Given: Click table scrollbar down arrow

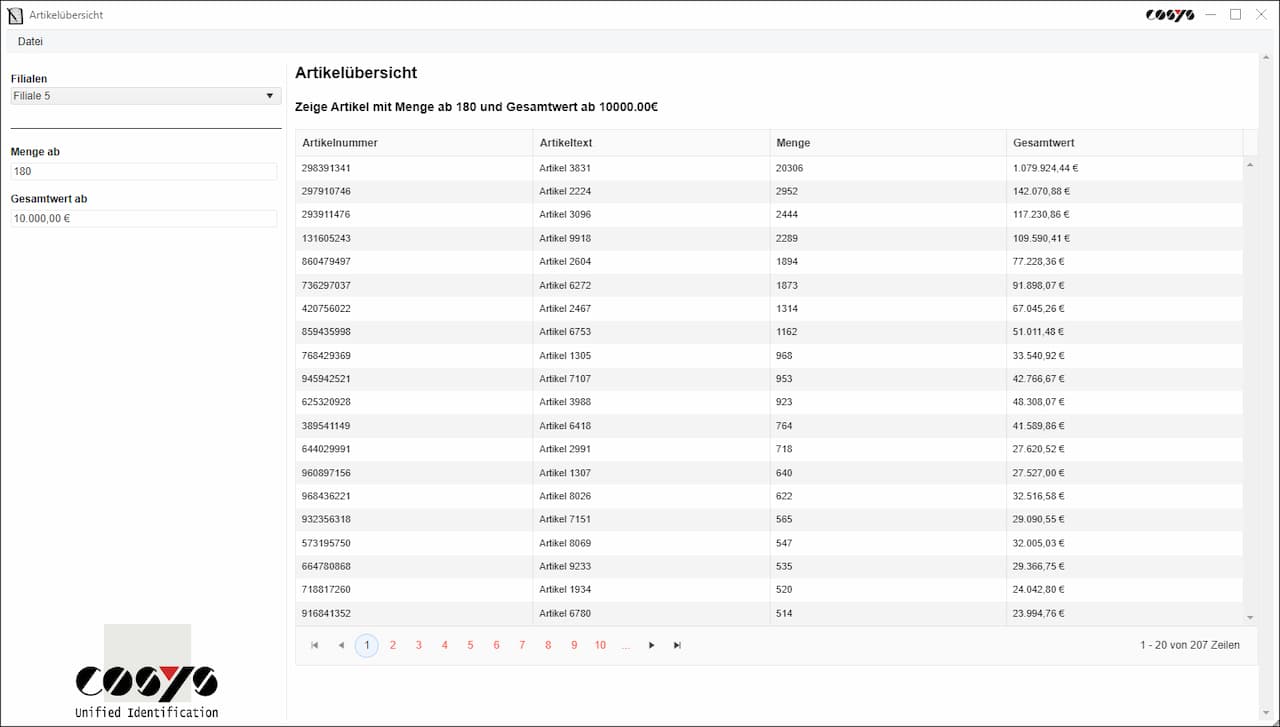Looking at the screenshot, I should click(x=1250, y=618).
